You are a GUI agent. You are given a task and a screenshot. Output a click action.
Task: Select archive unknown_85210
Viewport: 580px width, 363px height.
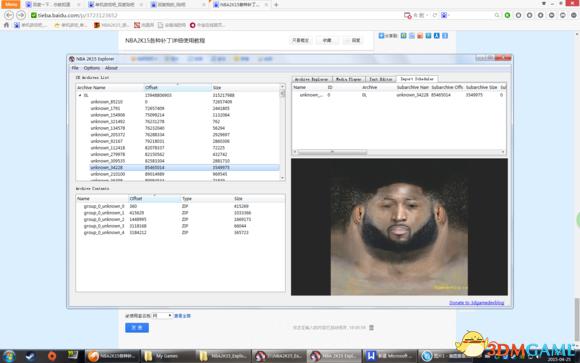tap(107, 102)
